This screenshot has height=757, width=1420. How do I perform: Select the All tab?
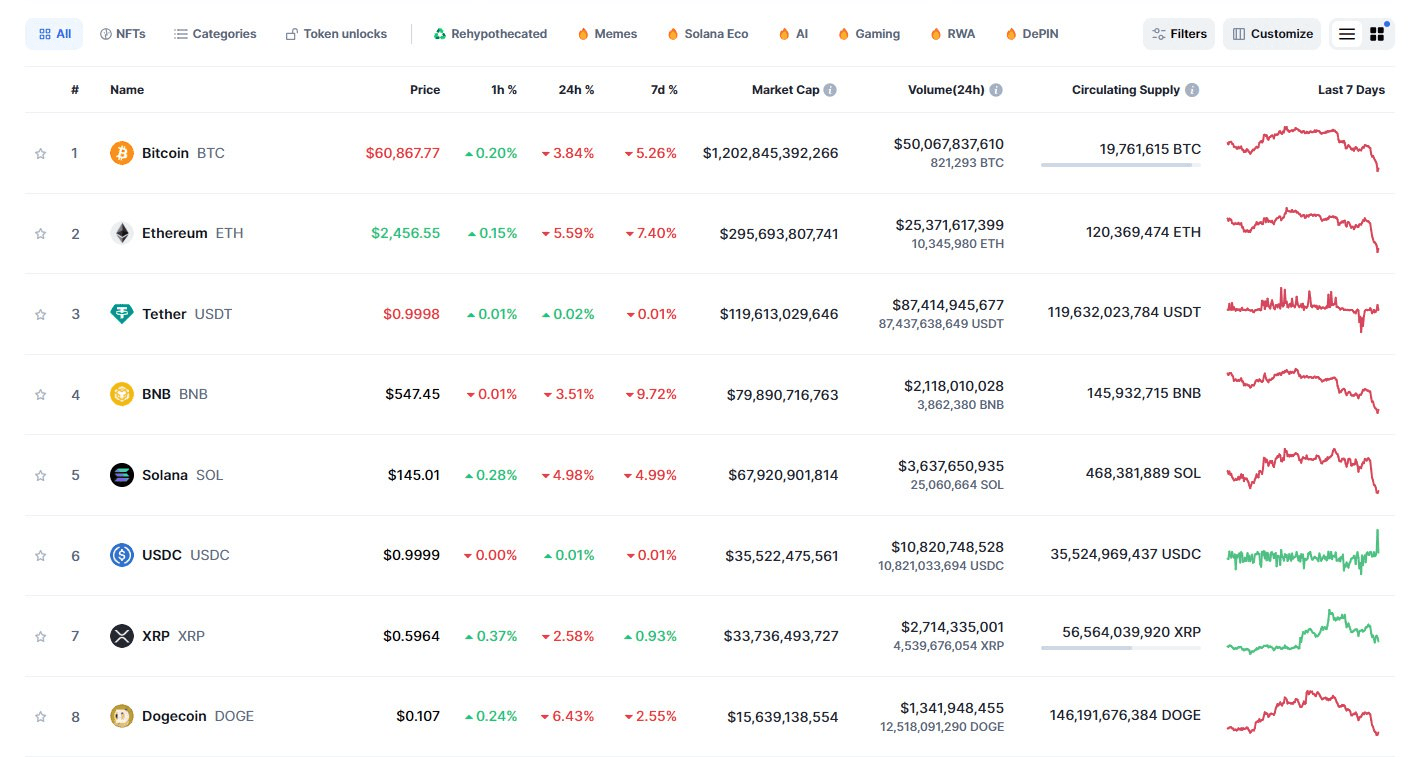tap(54, 34)
